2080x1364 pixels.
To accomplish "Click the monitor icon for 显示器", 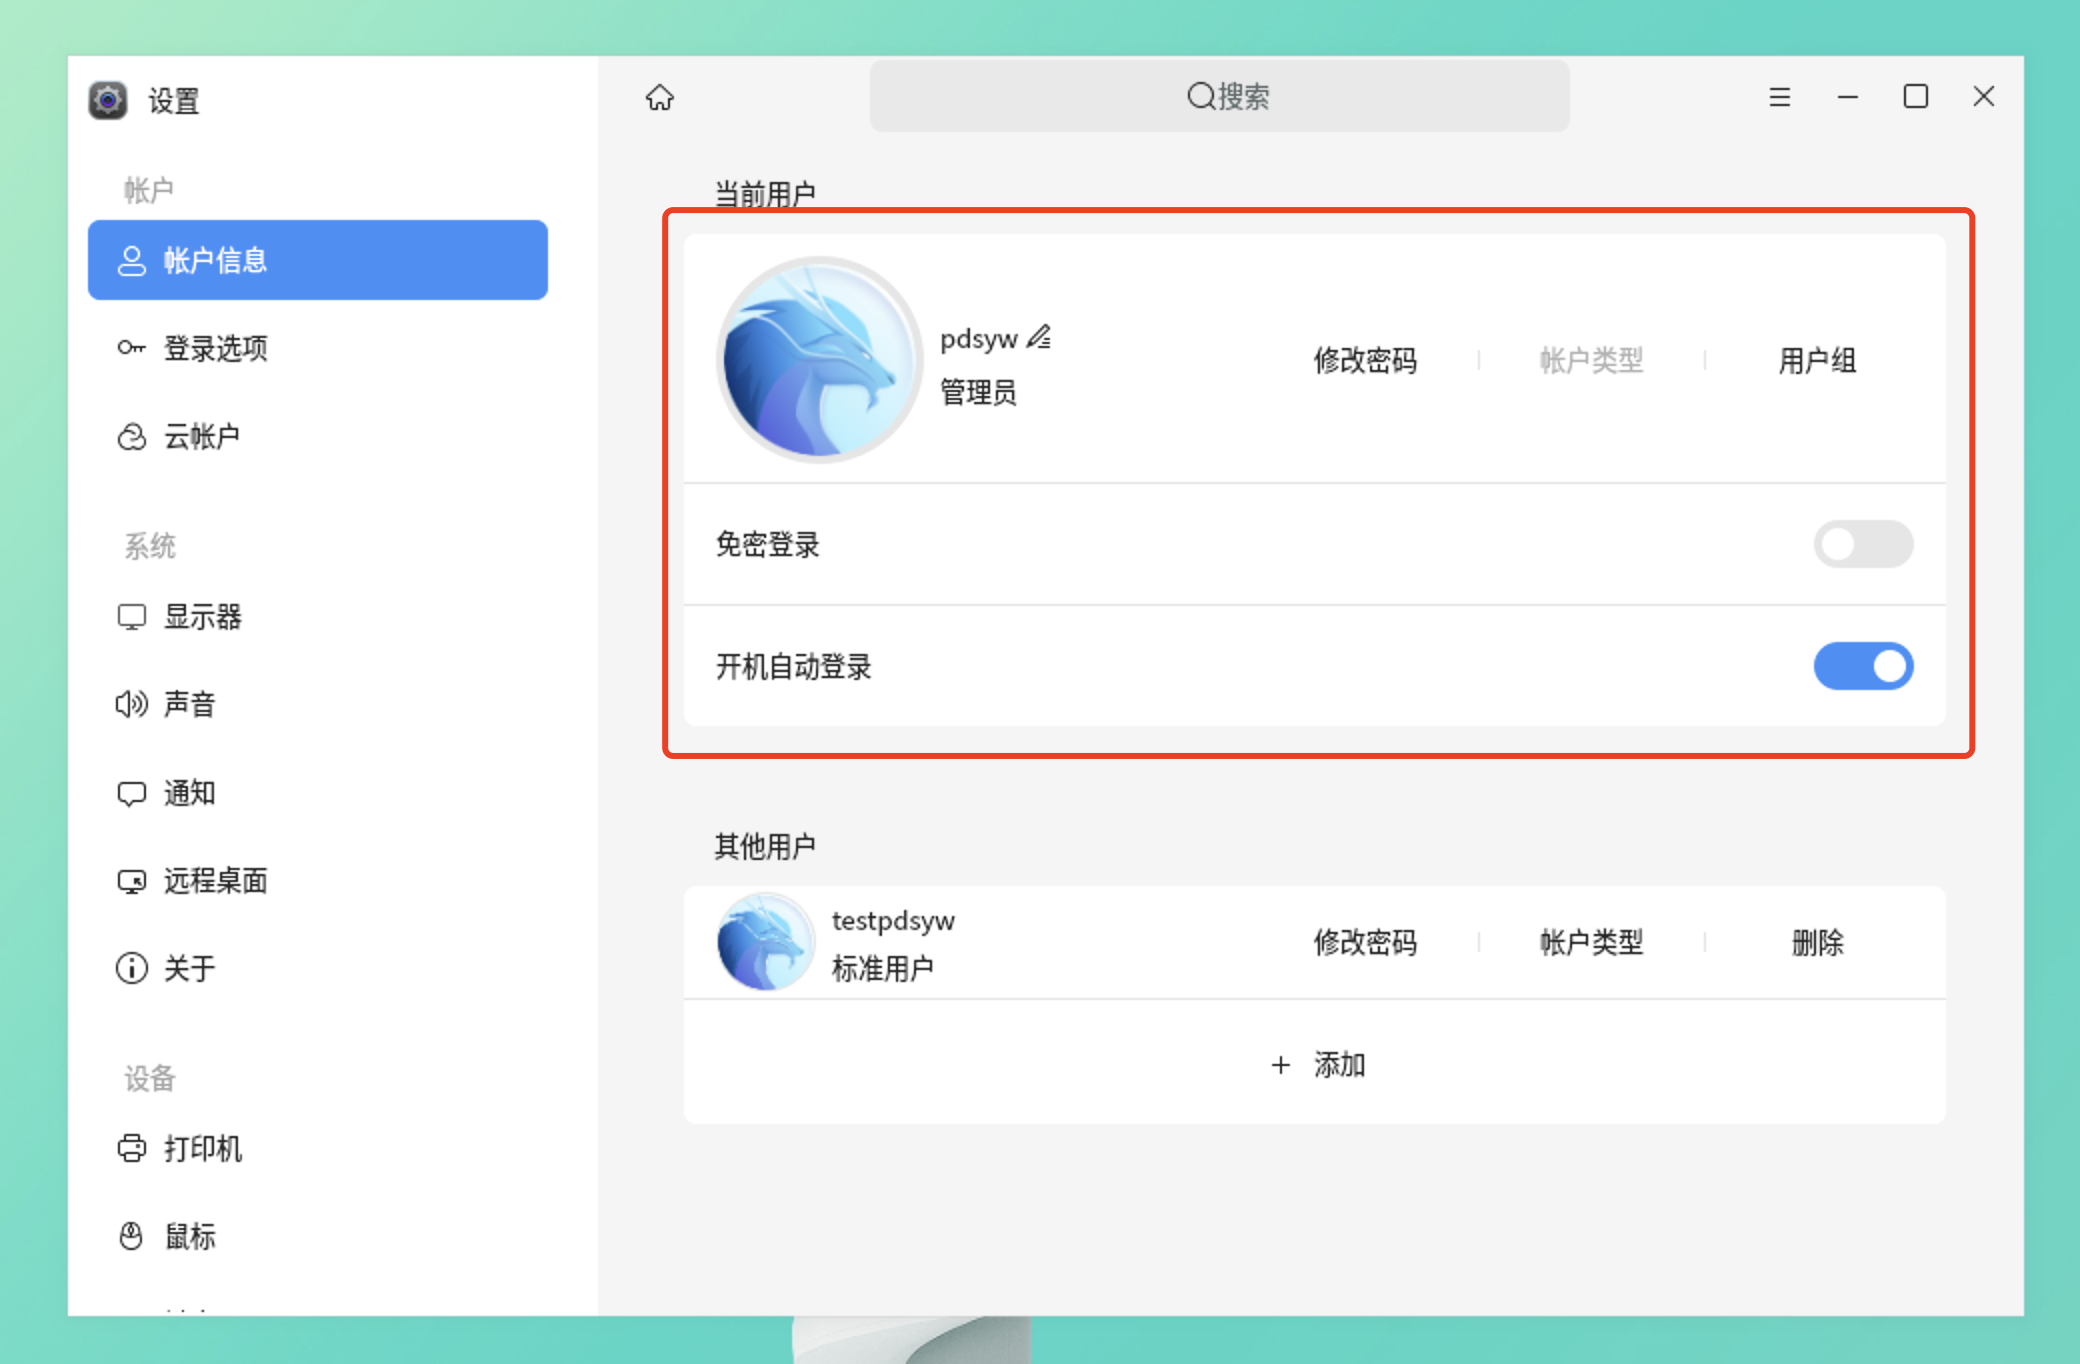I will 131,616.
